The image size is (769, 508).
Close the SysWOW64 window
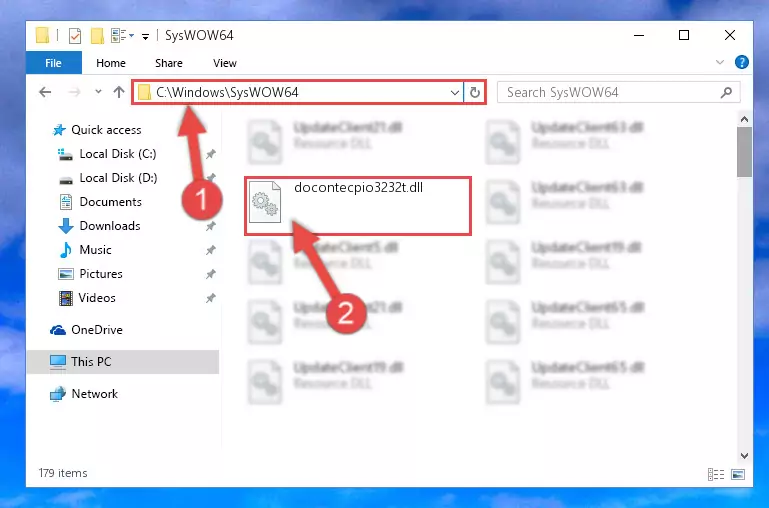(730, 35)
